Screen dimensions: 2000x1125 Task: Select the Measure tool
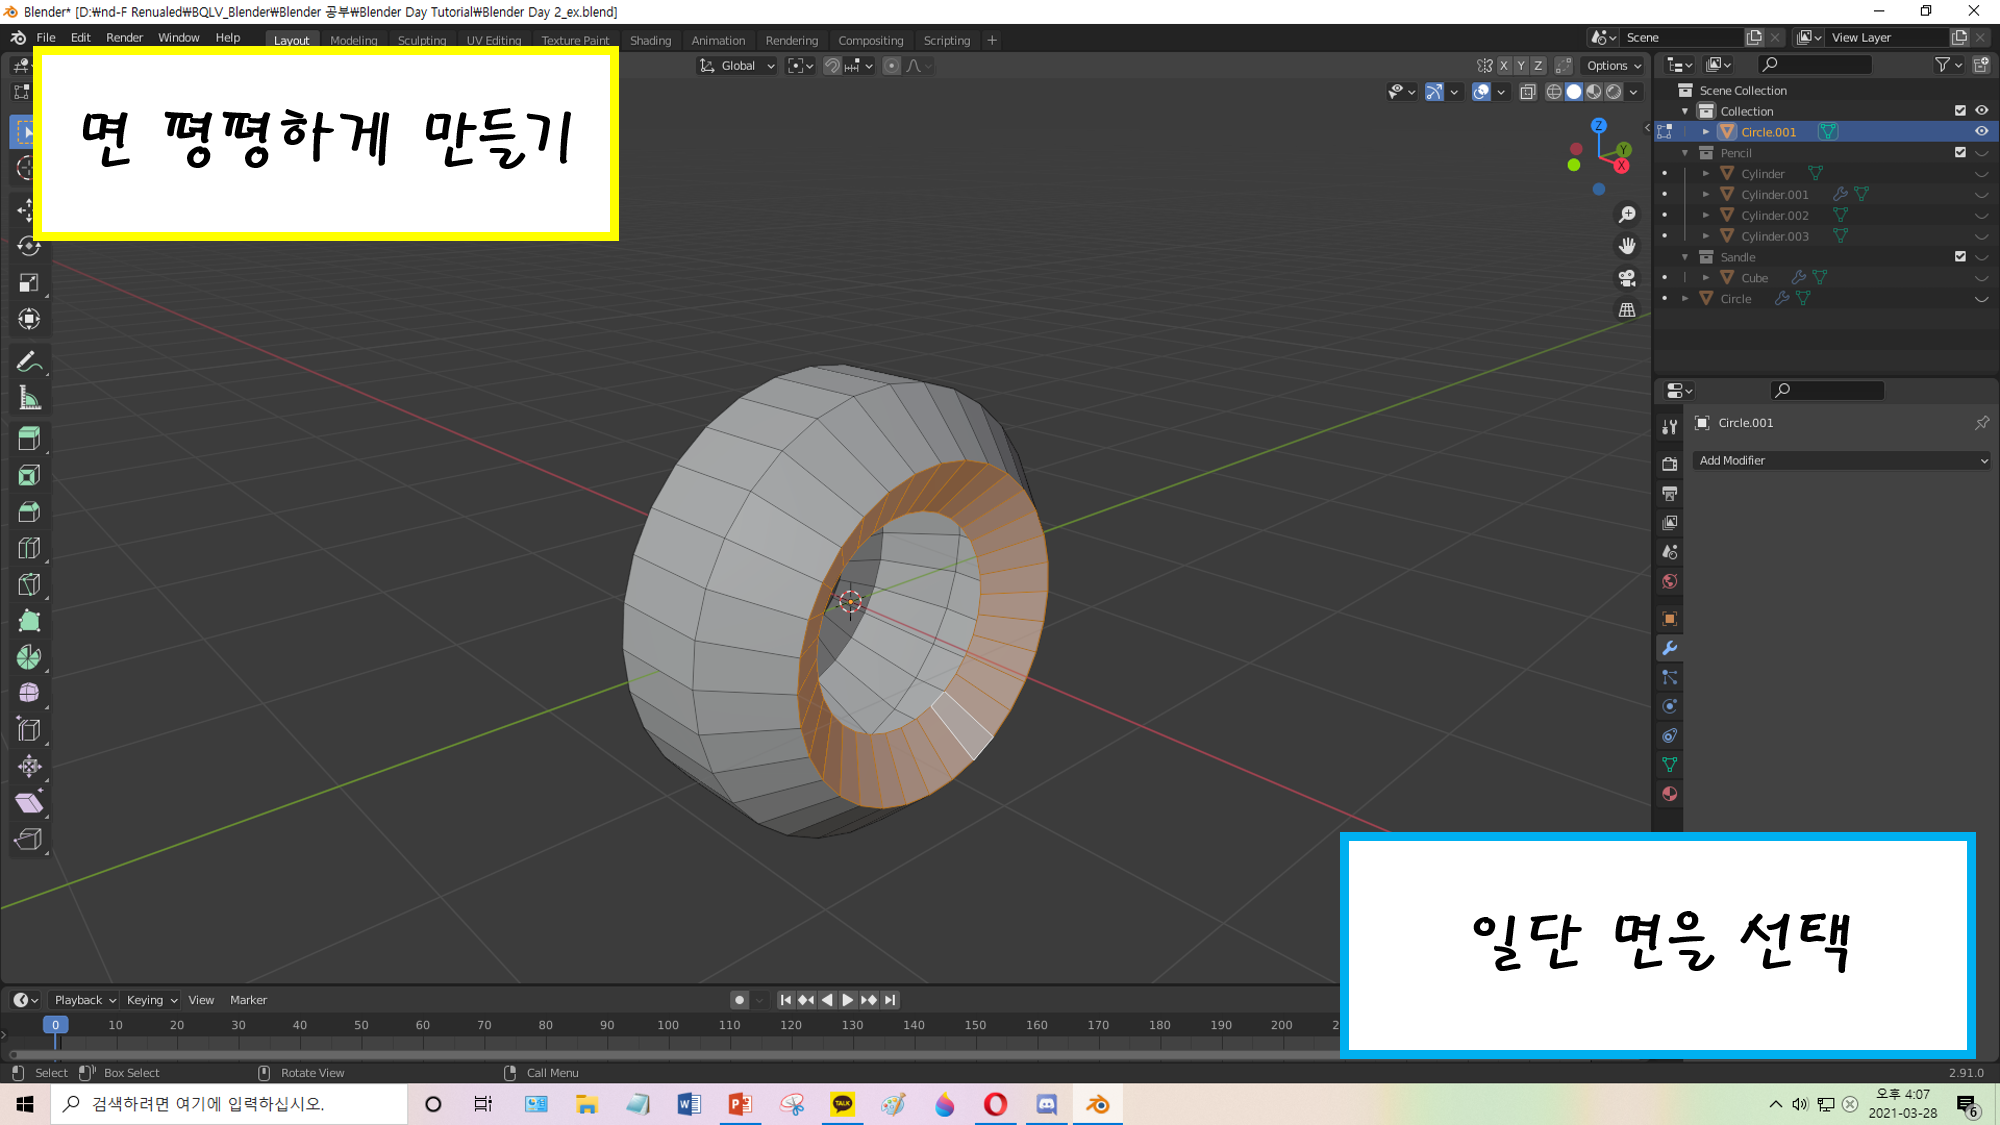(29, 399)
